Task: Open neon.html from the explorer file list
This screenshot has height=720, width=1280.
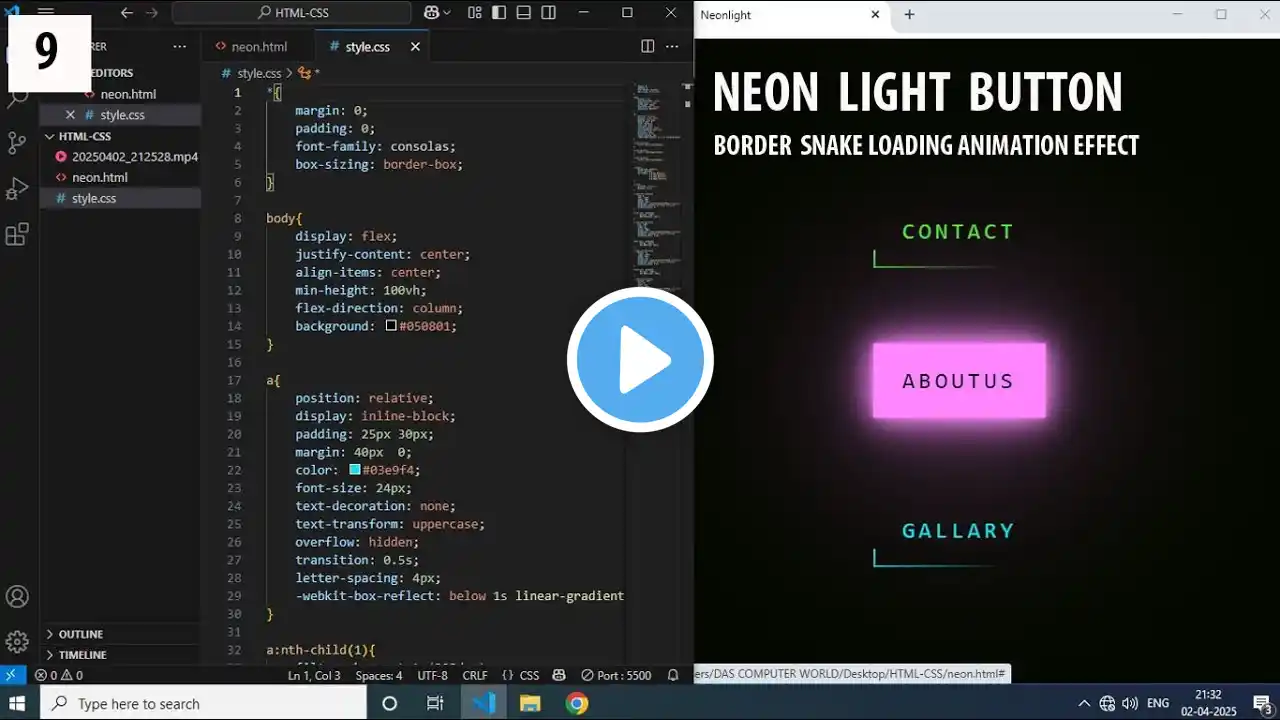Action: click(99, 178)
